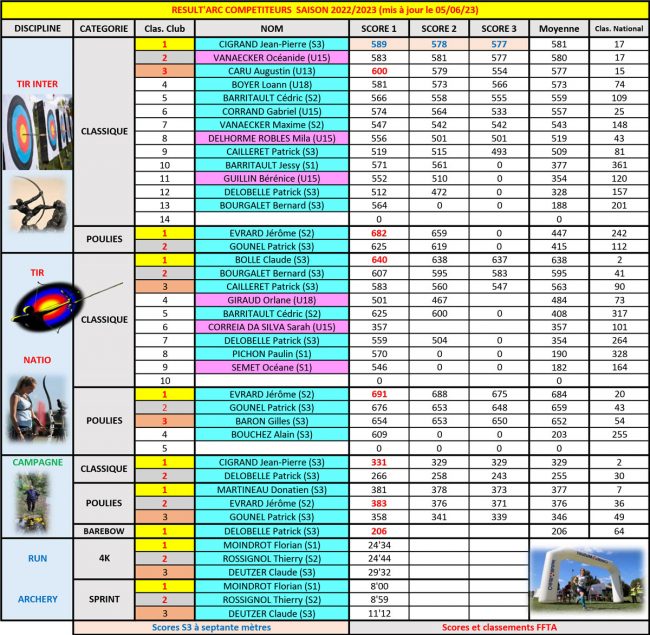Image resolution: width=650 pixels, height=635 pixels.
Task: Click the time 24'44 cell
Action: click(x=379, y=558)
